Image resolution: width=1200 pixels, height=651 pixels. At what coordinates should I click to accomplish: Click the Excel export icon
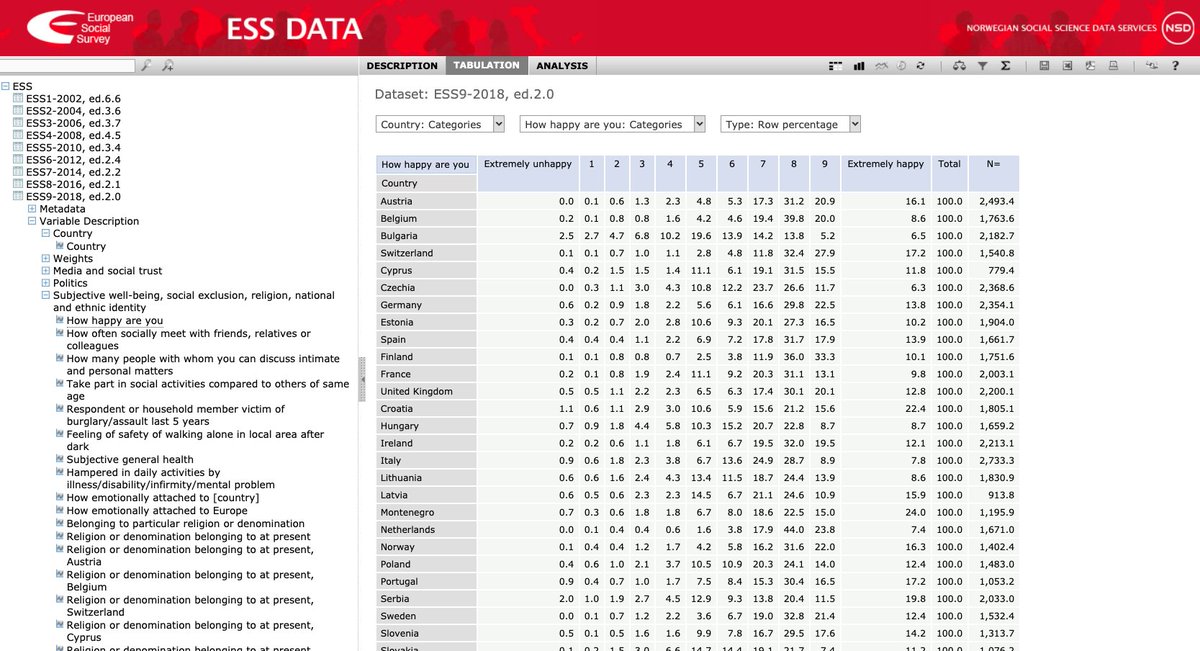pyautogui.click(x=1067, y=66)
